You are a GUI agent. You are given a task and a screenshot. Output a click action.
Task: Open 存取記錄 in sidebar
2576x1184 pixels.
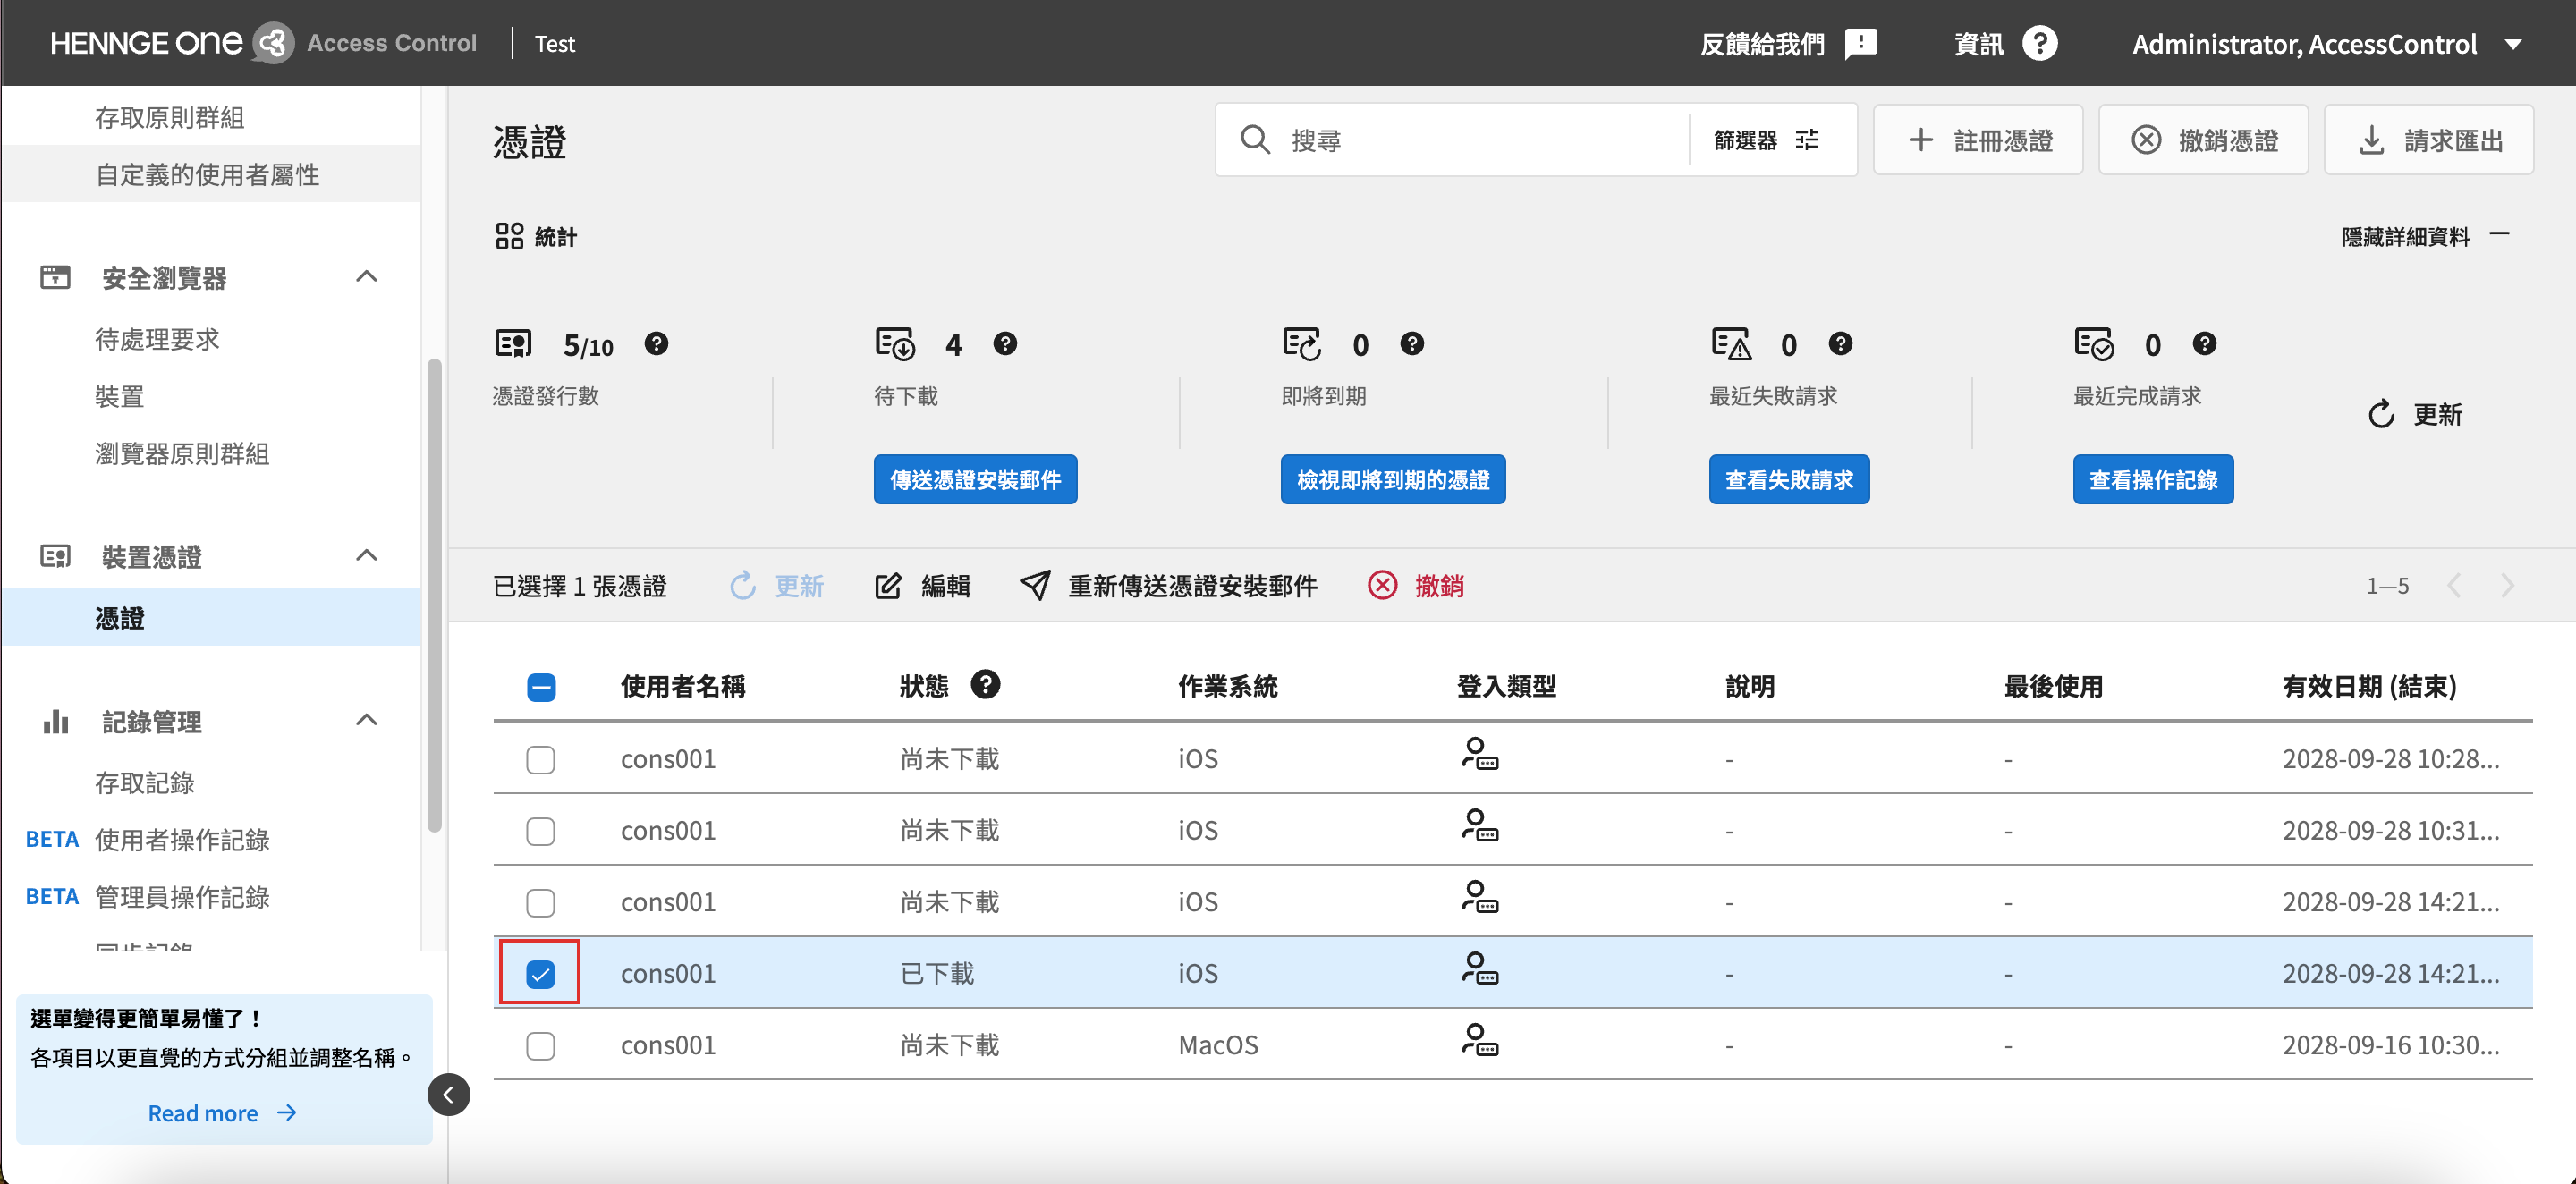[x=145, y=783]
